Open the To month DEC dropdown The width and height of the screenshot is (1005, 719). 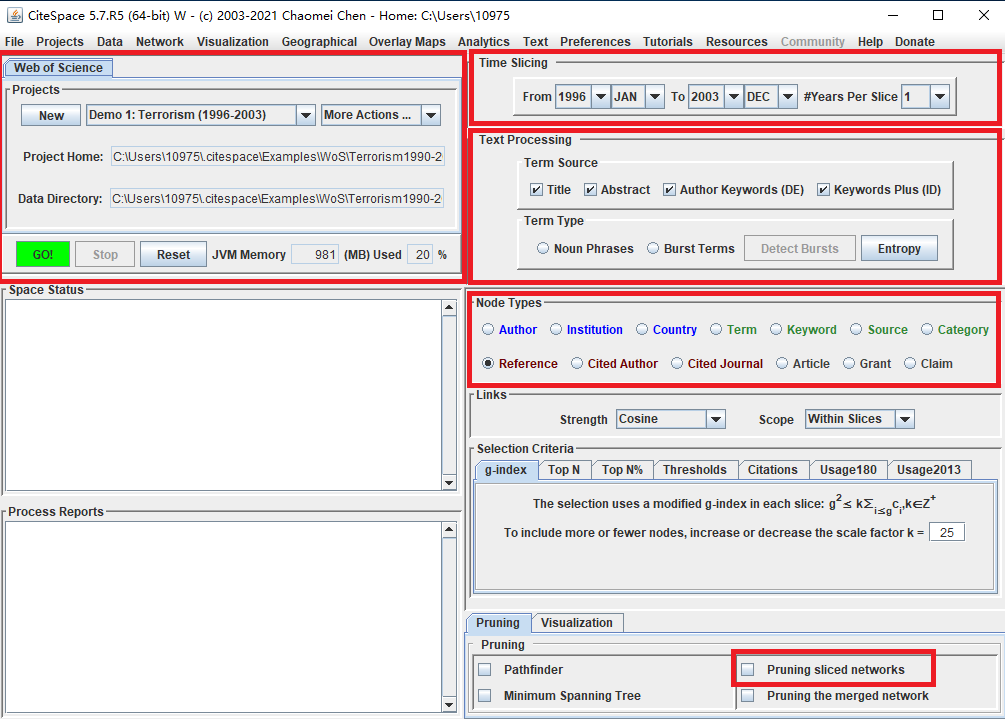click(x=788, y=97)
